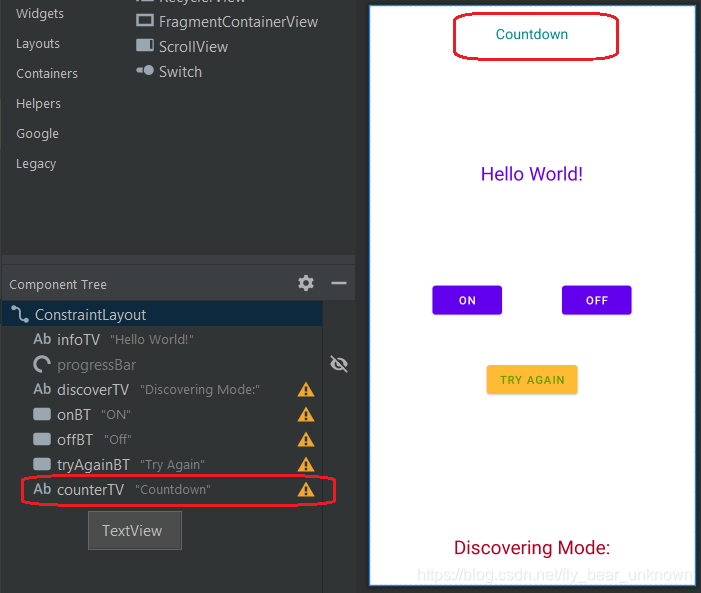This screenshot has height=593, width=701.
Task: Click the Component Tree panel title
Action: [58, 284]
